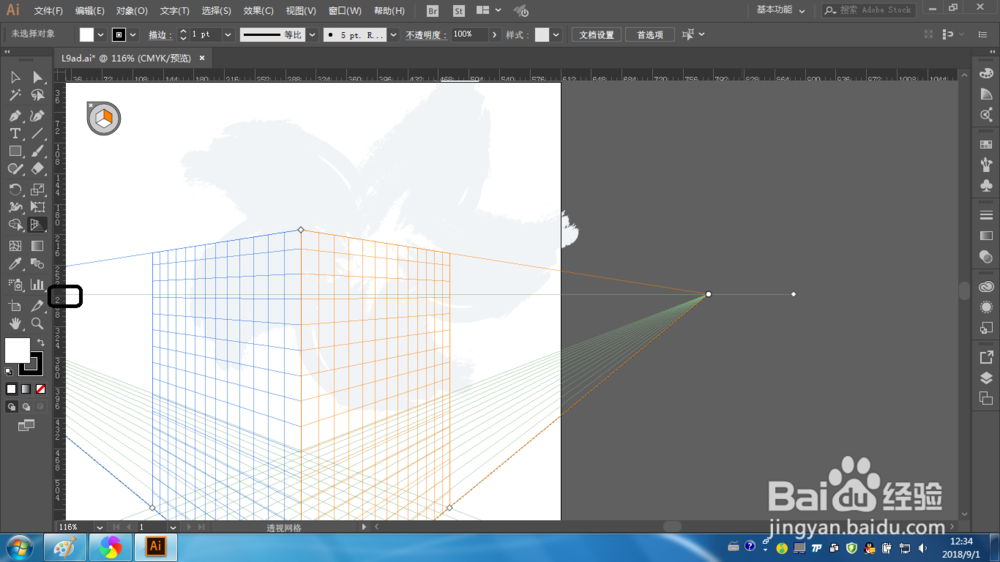Open graphic style dropdown
Image resolution: width=1000 pixels, height=562 pixels.
pos(556,35)
